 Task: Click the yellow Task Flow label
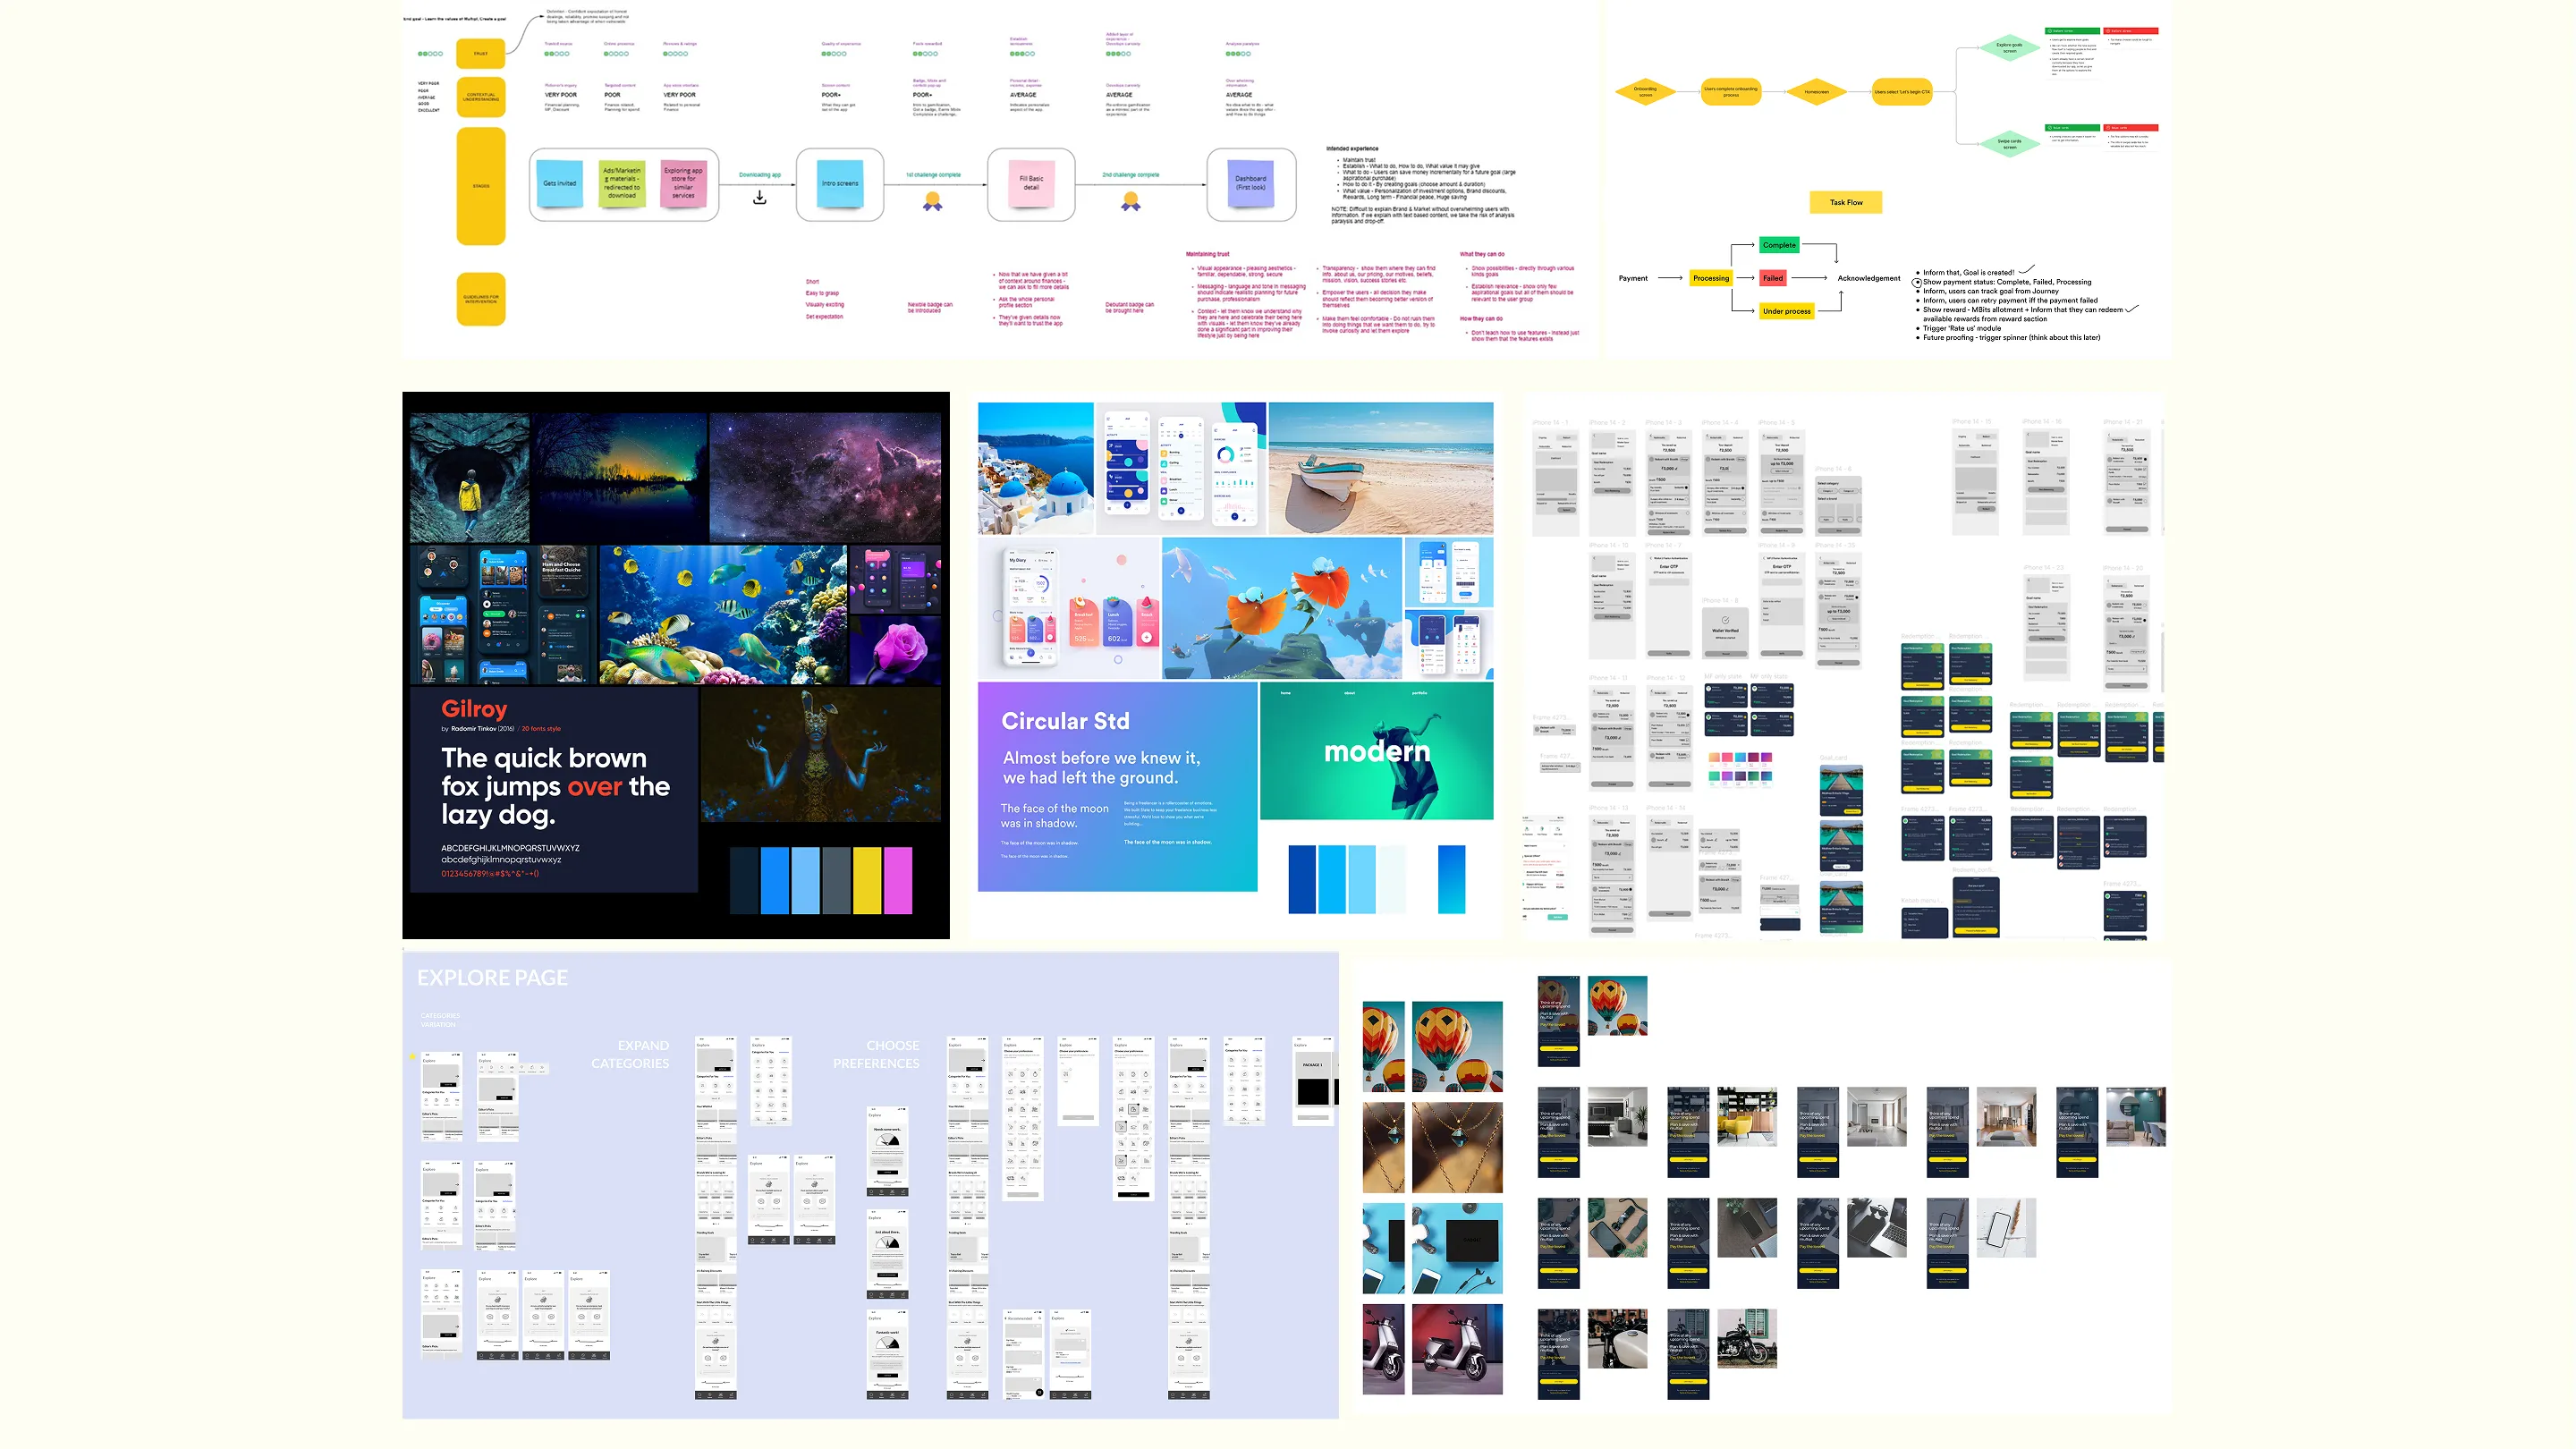[1846, 202]
